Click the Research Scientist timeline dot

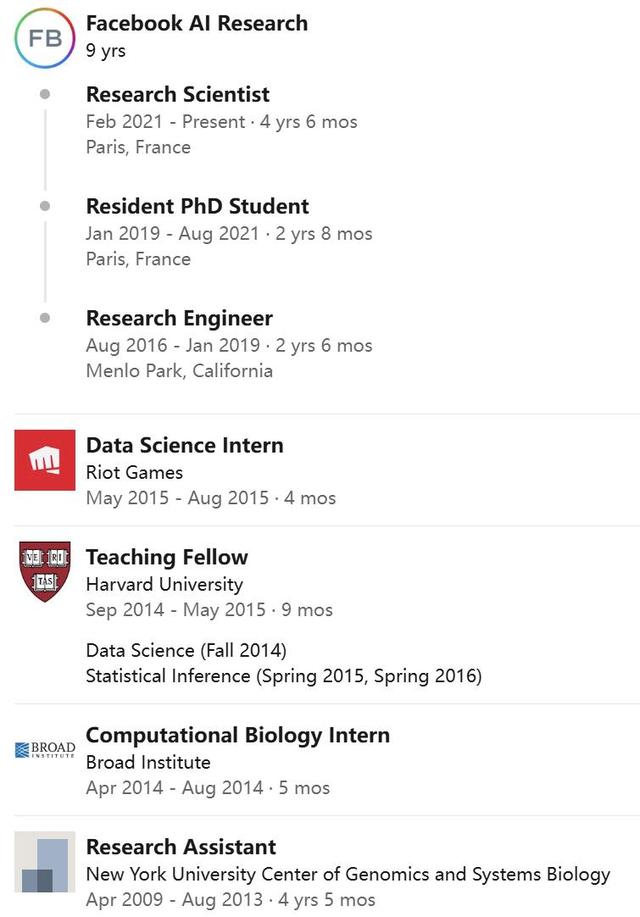tap(45, 94)
